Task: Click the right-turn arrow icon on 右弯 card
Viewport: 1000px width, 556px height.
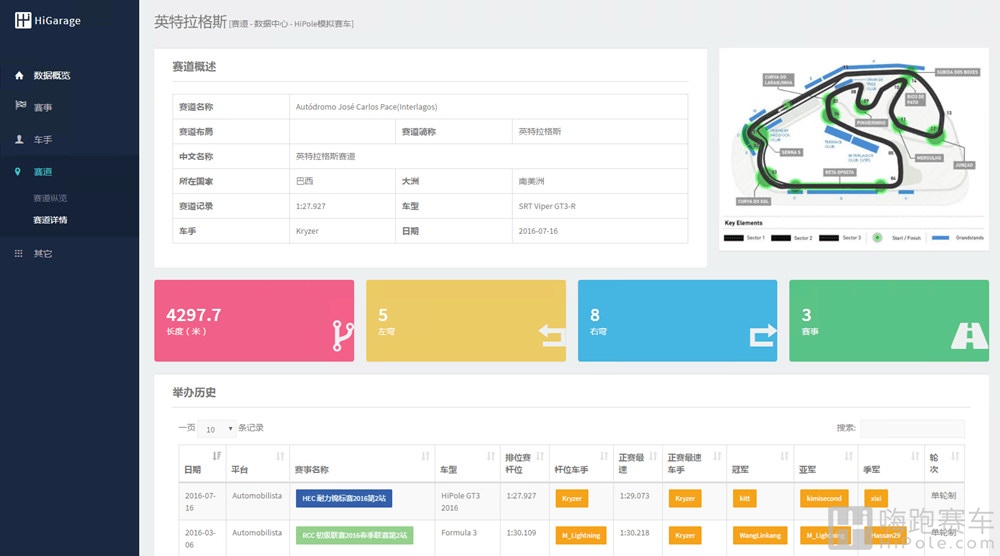Action: click(x=763, y=335)
